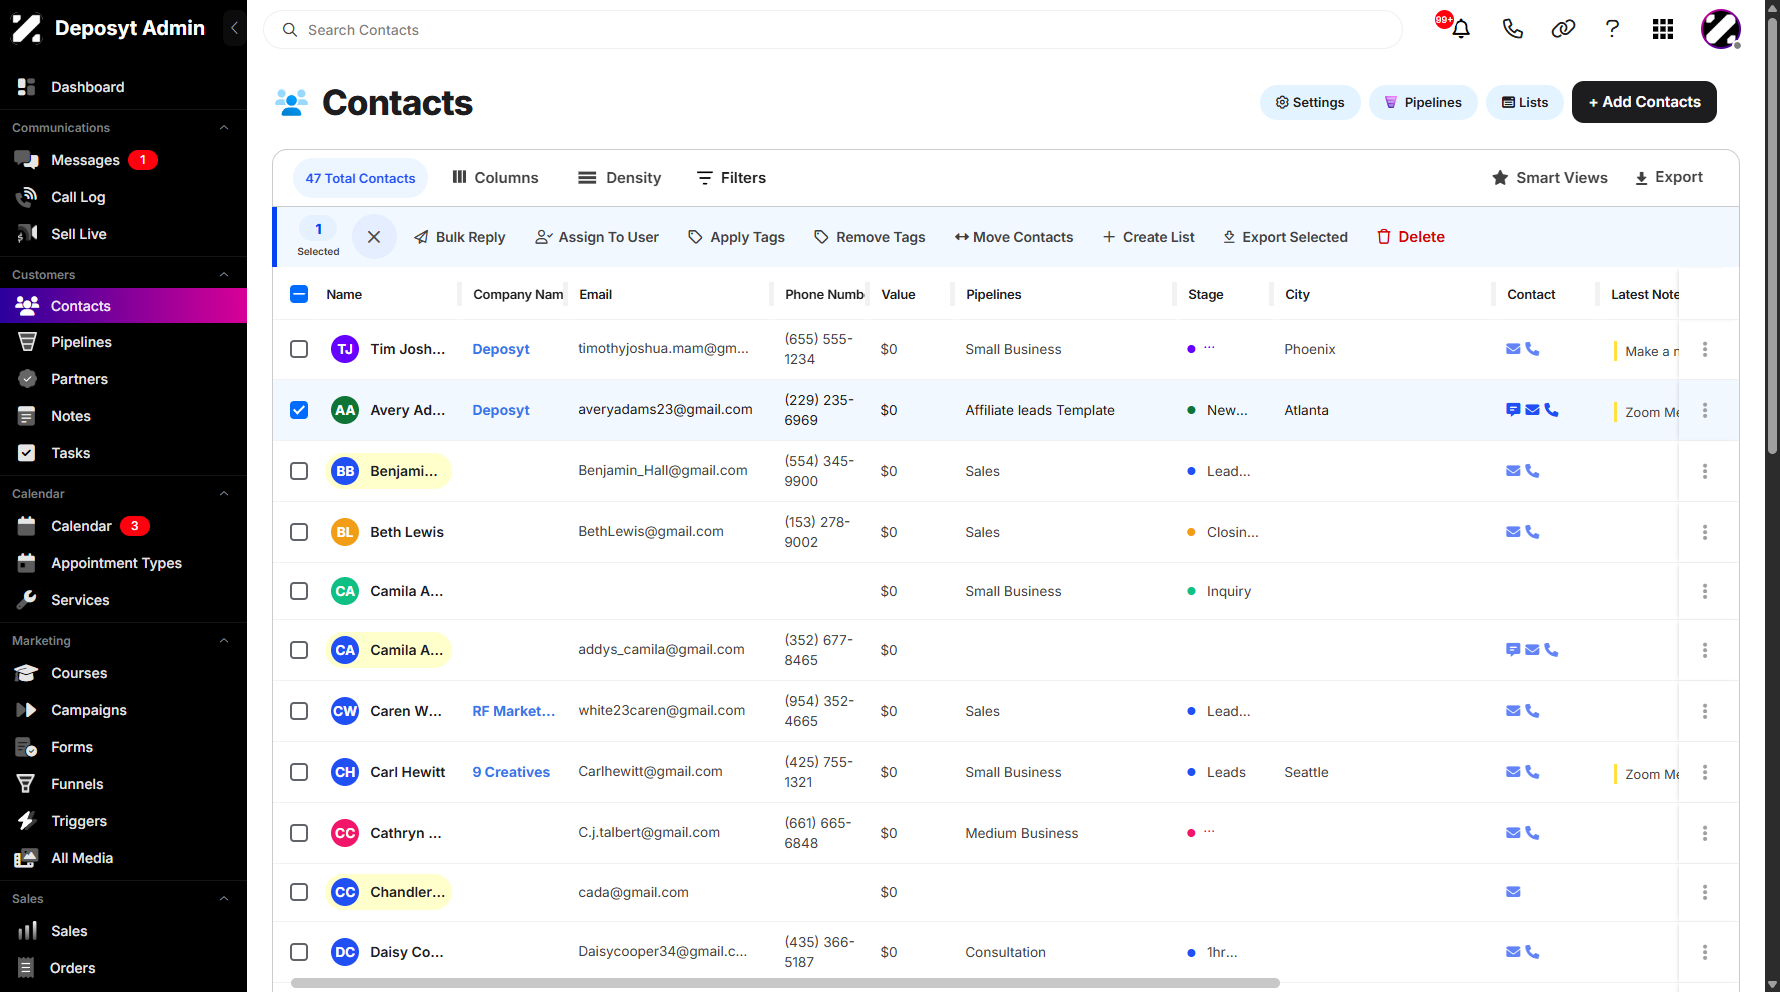Check the Cathryn row checkbox
Viewport: 1780px width, 992px height.
pos(299,833)
